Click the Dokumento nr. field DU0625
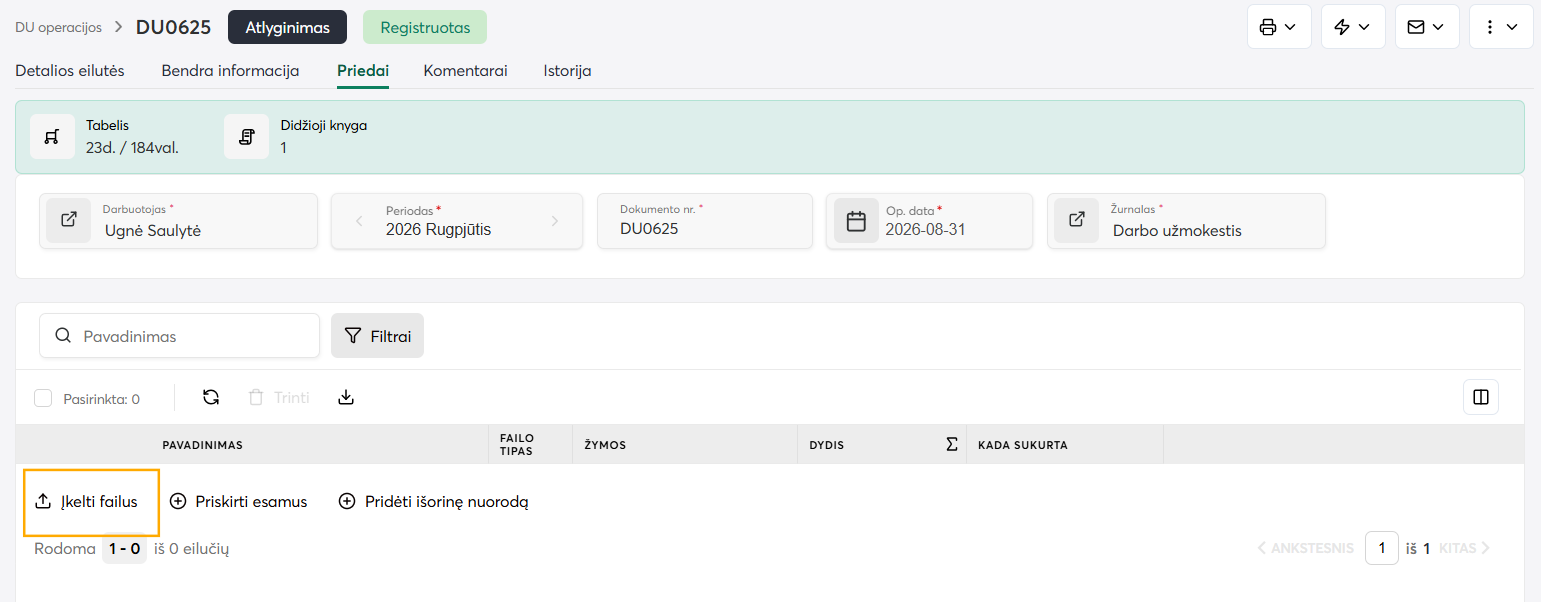The height and width of the screenshot is (602, 1541). click(x=705, y=221)
